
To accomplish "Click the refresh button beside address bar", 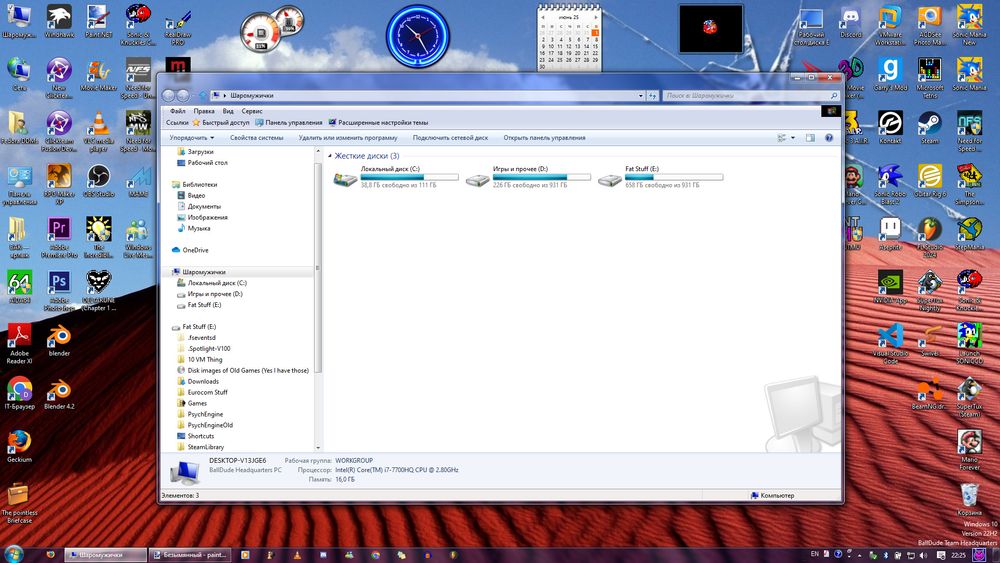I will [652, 96].
